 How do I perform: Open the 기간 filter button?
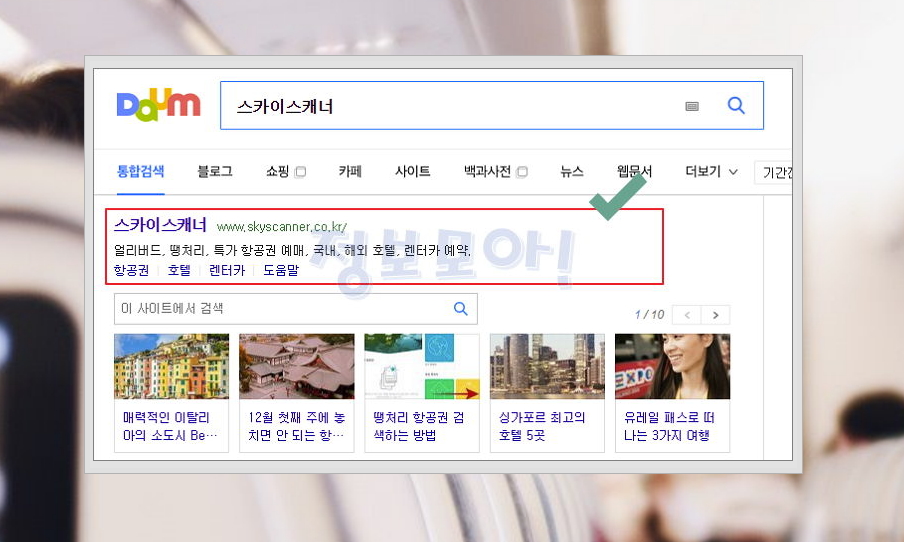pyautogui.click(x=774, y=172)
